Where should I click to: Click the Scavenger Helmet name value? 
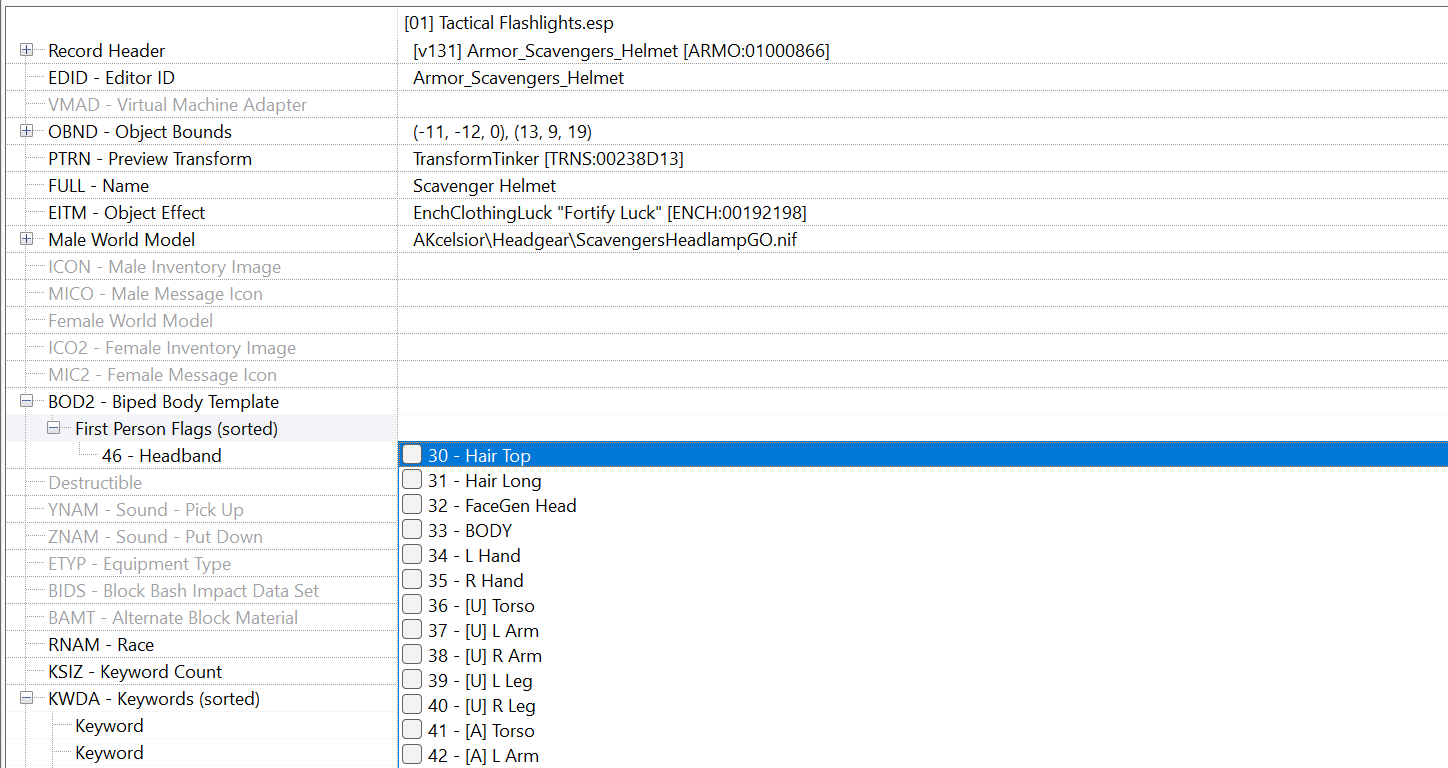(484, 185)
